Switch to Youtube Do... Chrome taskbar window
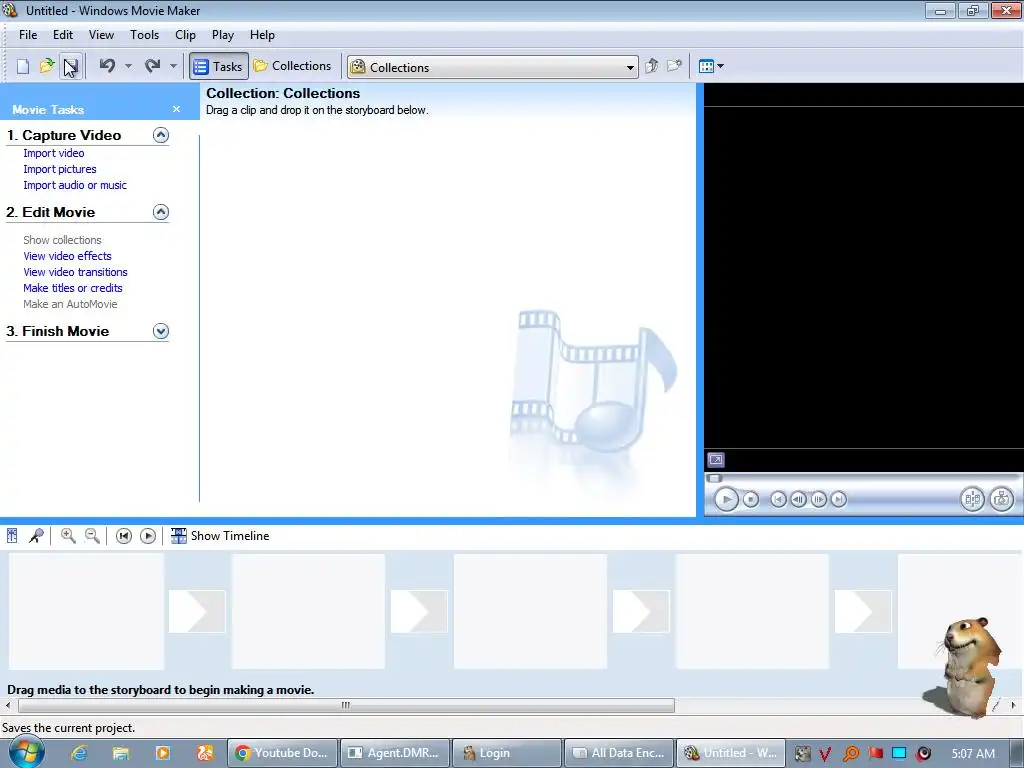Viewport: 1024px width, 768px height. coord(282,753)
